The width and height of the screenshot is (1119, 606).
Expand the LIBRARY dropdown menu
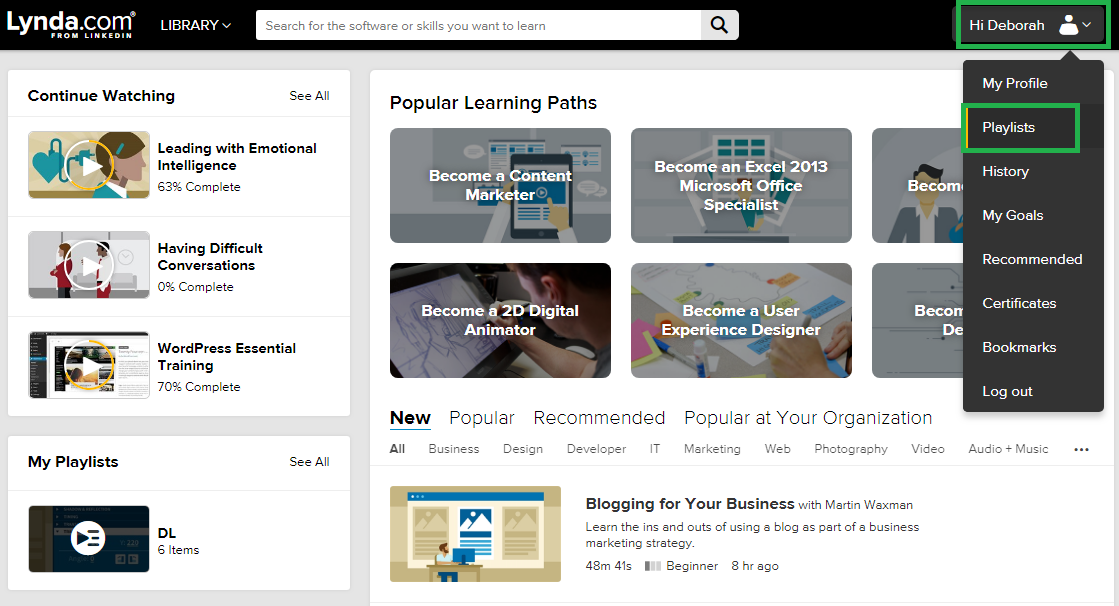[x=196, y=25]
